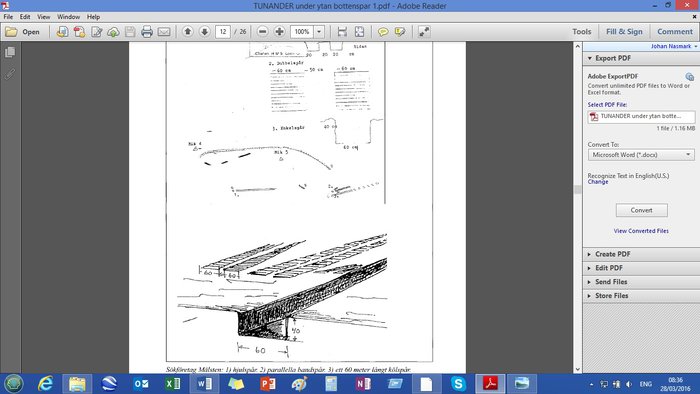Open the Edit menu
700x394 pixels.
pos(25,17)
